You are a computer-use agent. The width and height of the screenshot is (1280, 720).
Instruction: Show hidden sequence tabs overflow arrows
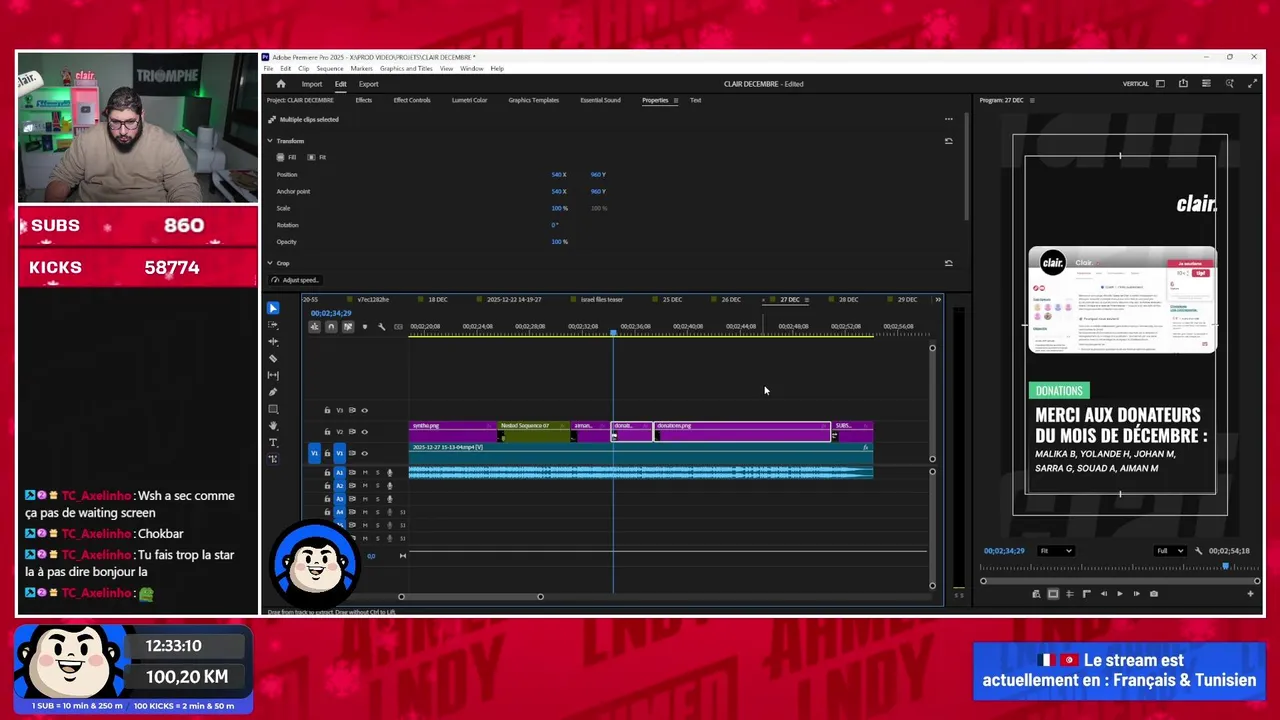938,300
